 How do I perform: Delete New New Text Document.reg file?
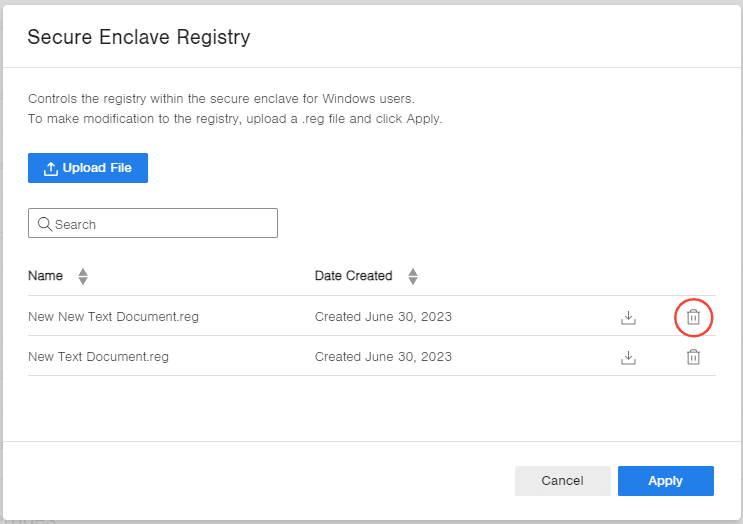click(x=693, y=318)
